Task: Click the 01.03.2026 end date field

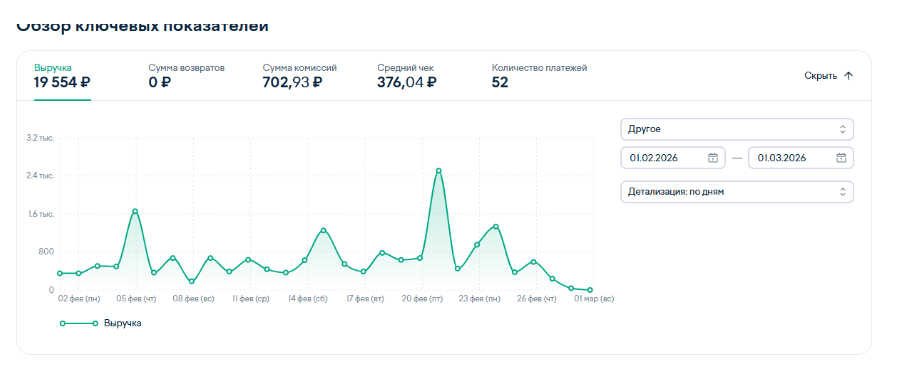Action: click(x=801, y=158)
